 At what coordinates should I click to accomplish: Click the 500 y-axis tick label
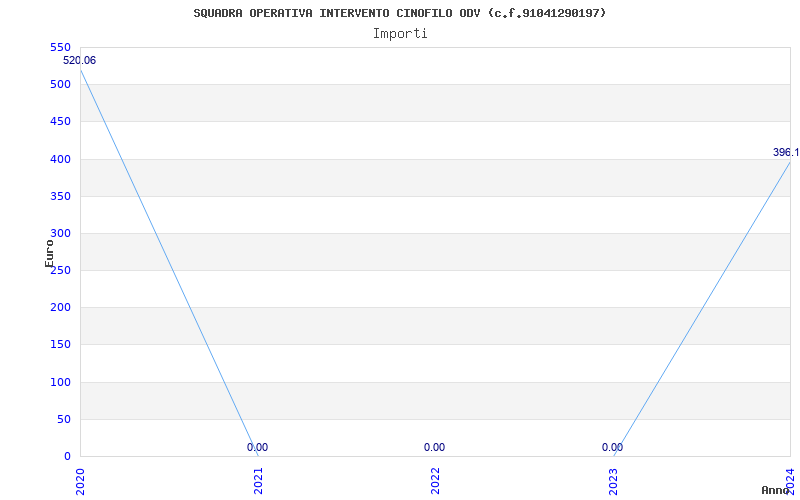[60, 85]
